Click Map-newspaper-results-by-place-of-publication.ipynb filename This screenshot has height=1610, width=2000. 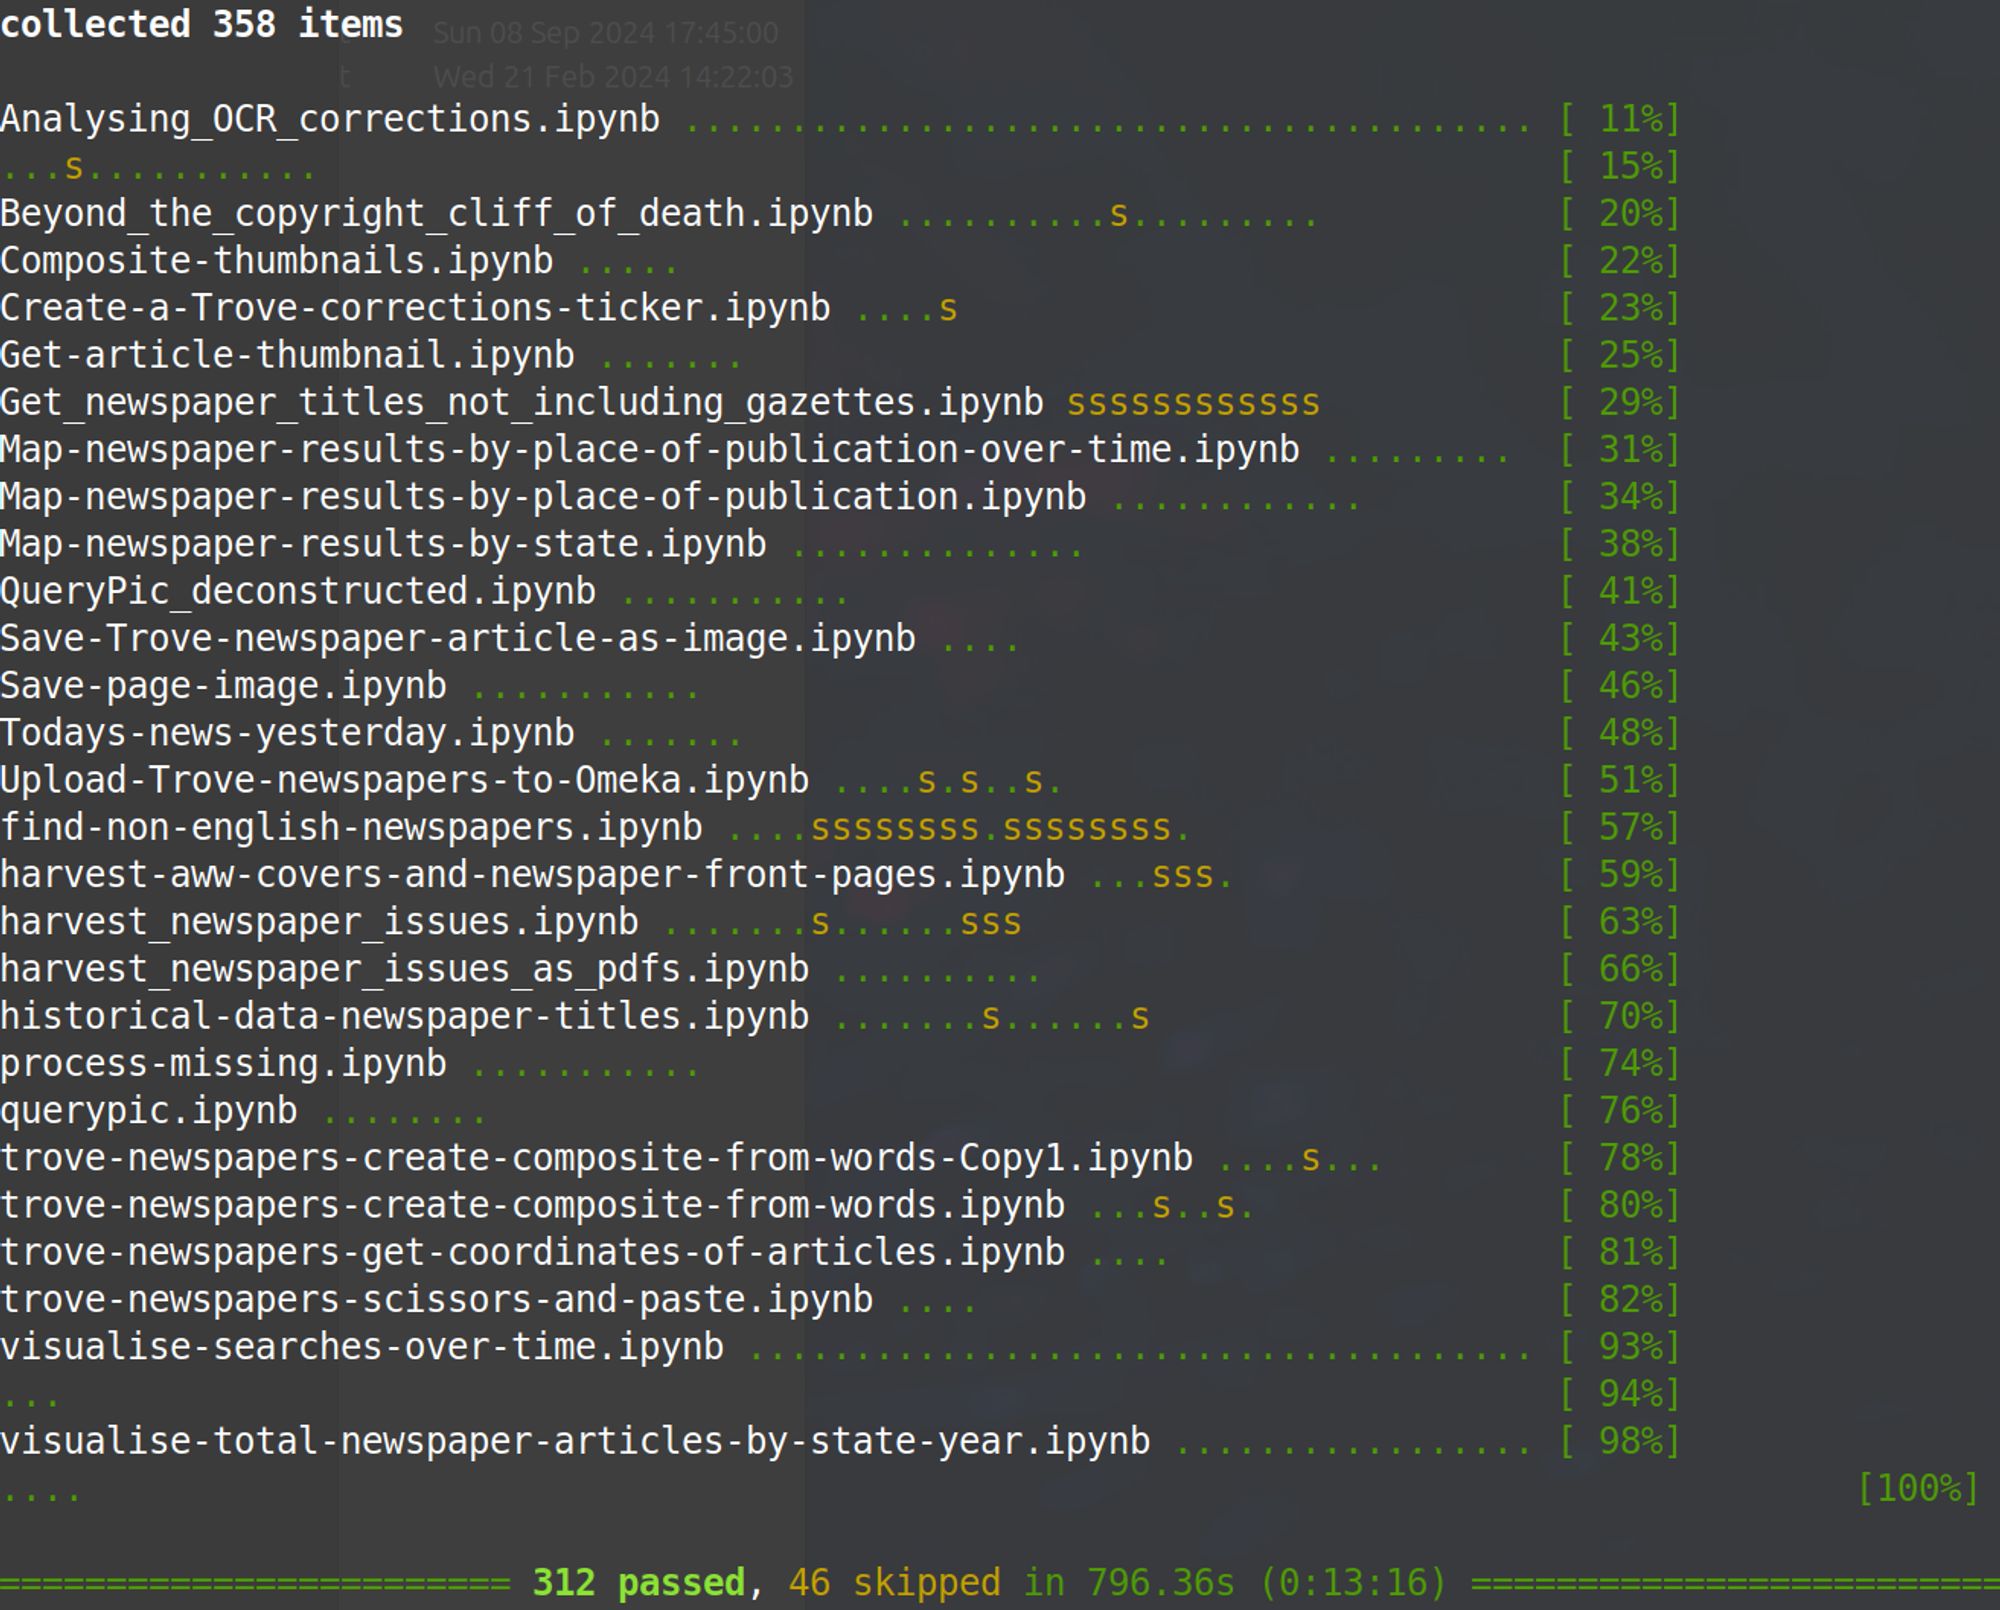(543, 497)
